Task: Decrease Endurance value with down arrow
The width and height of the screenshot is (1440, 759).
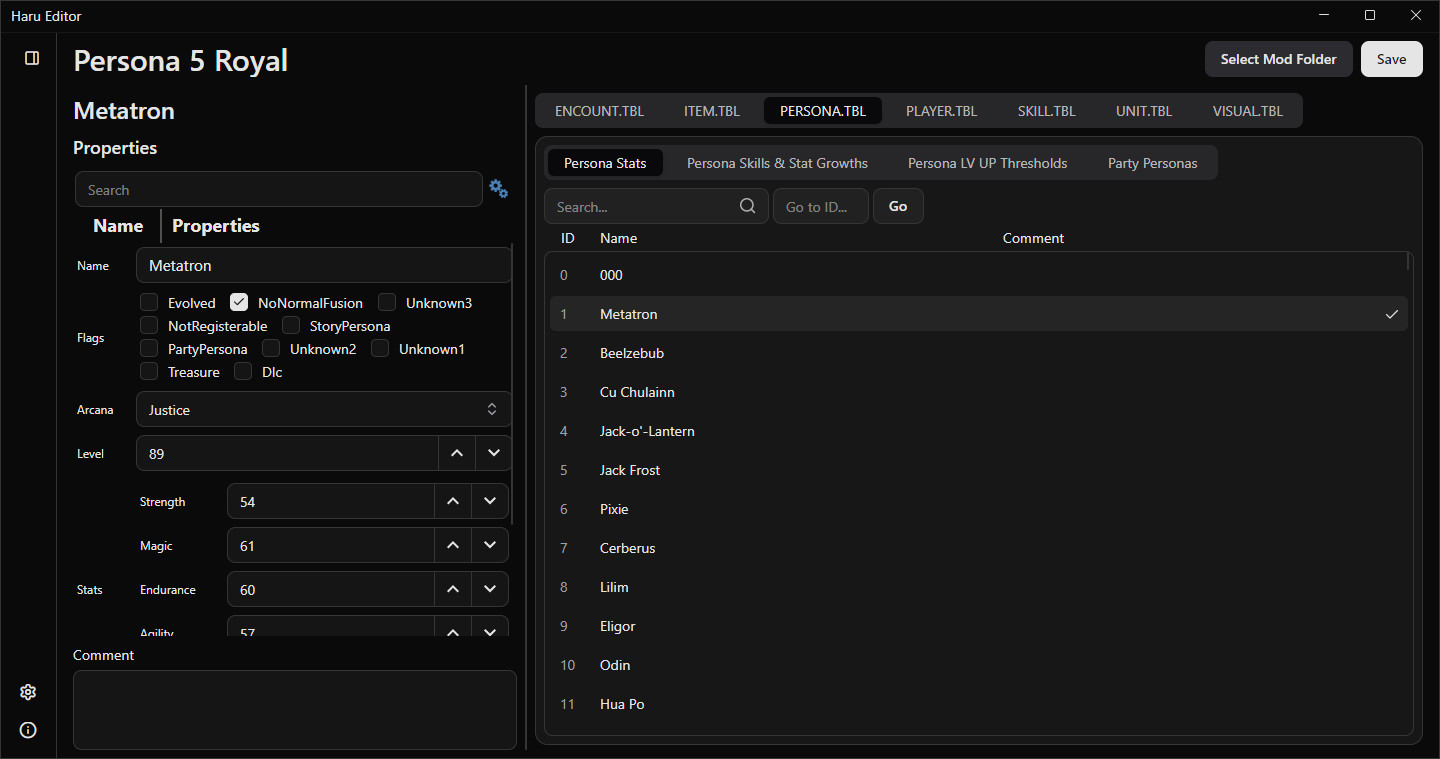Action: tap(490, 589)
